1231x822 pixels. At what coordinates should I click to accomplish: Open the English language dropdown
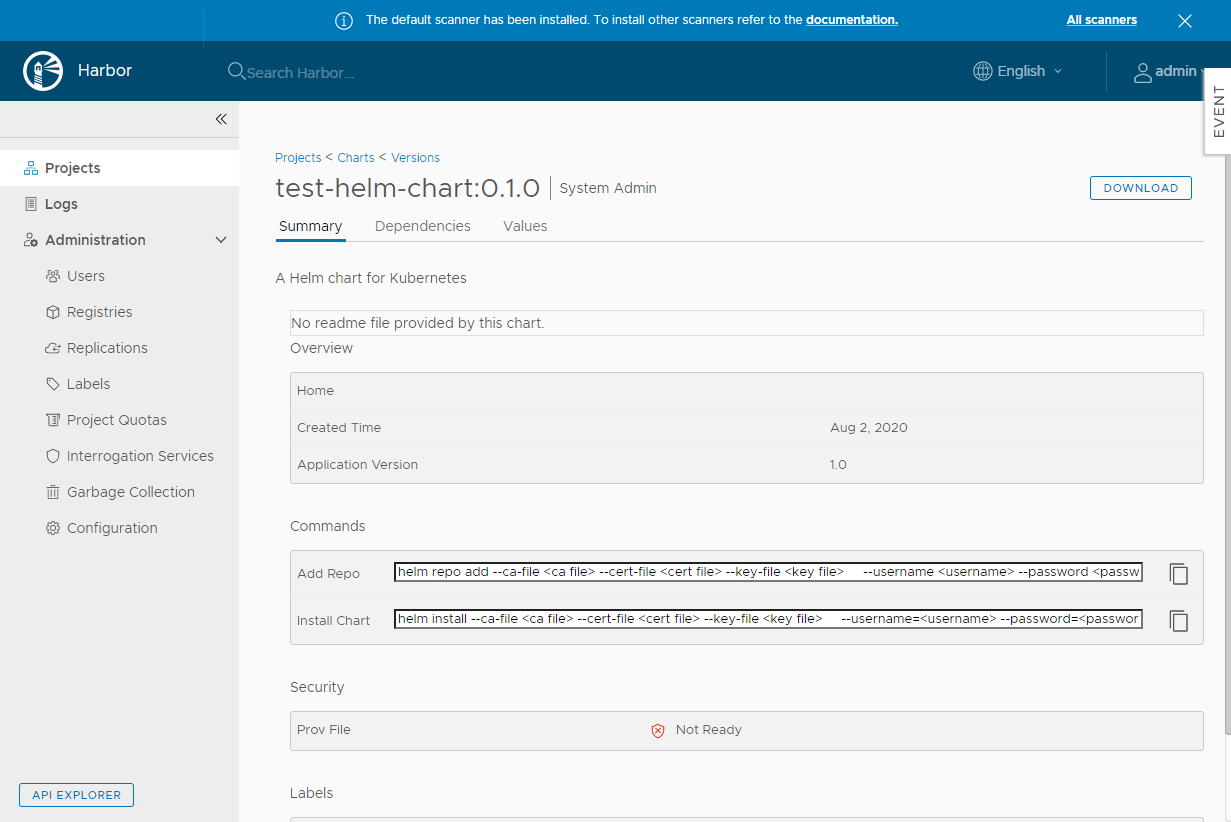pos(1018,71)
